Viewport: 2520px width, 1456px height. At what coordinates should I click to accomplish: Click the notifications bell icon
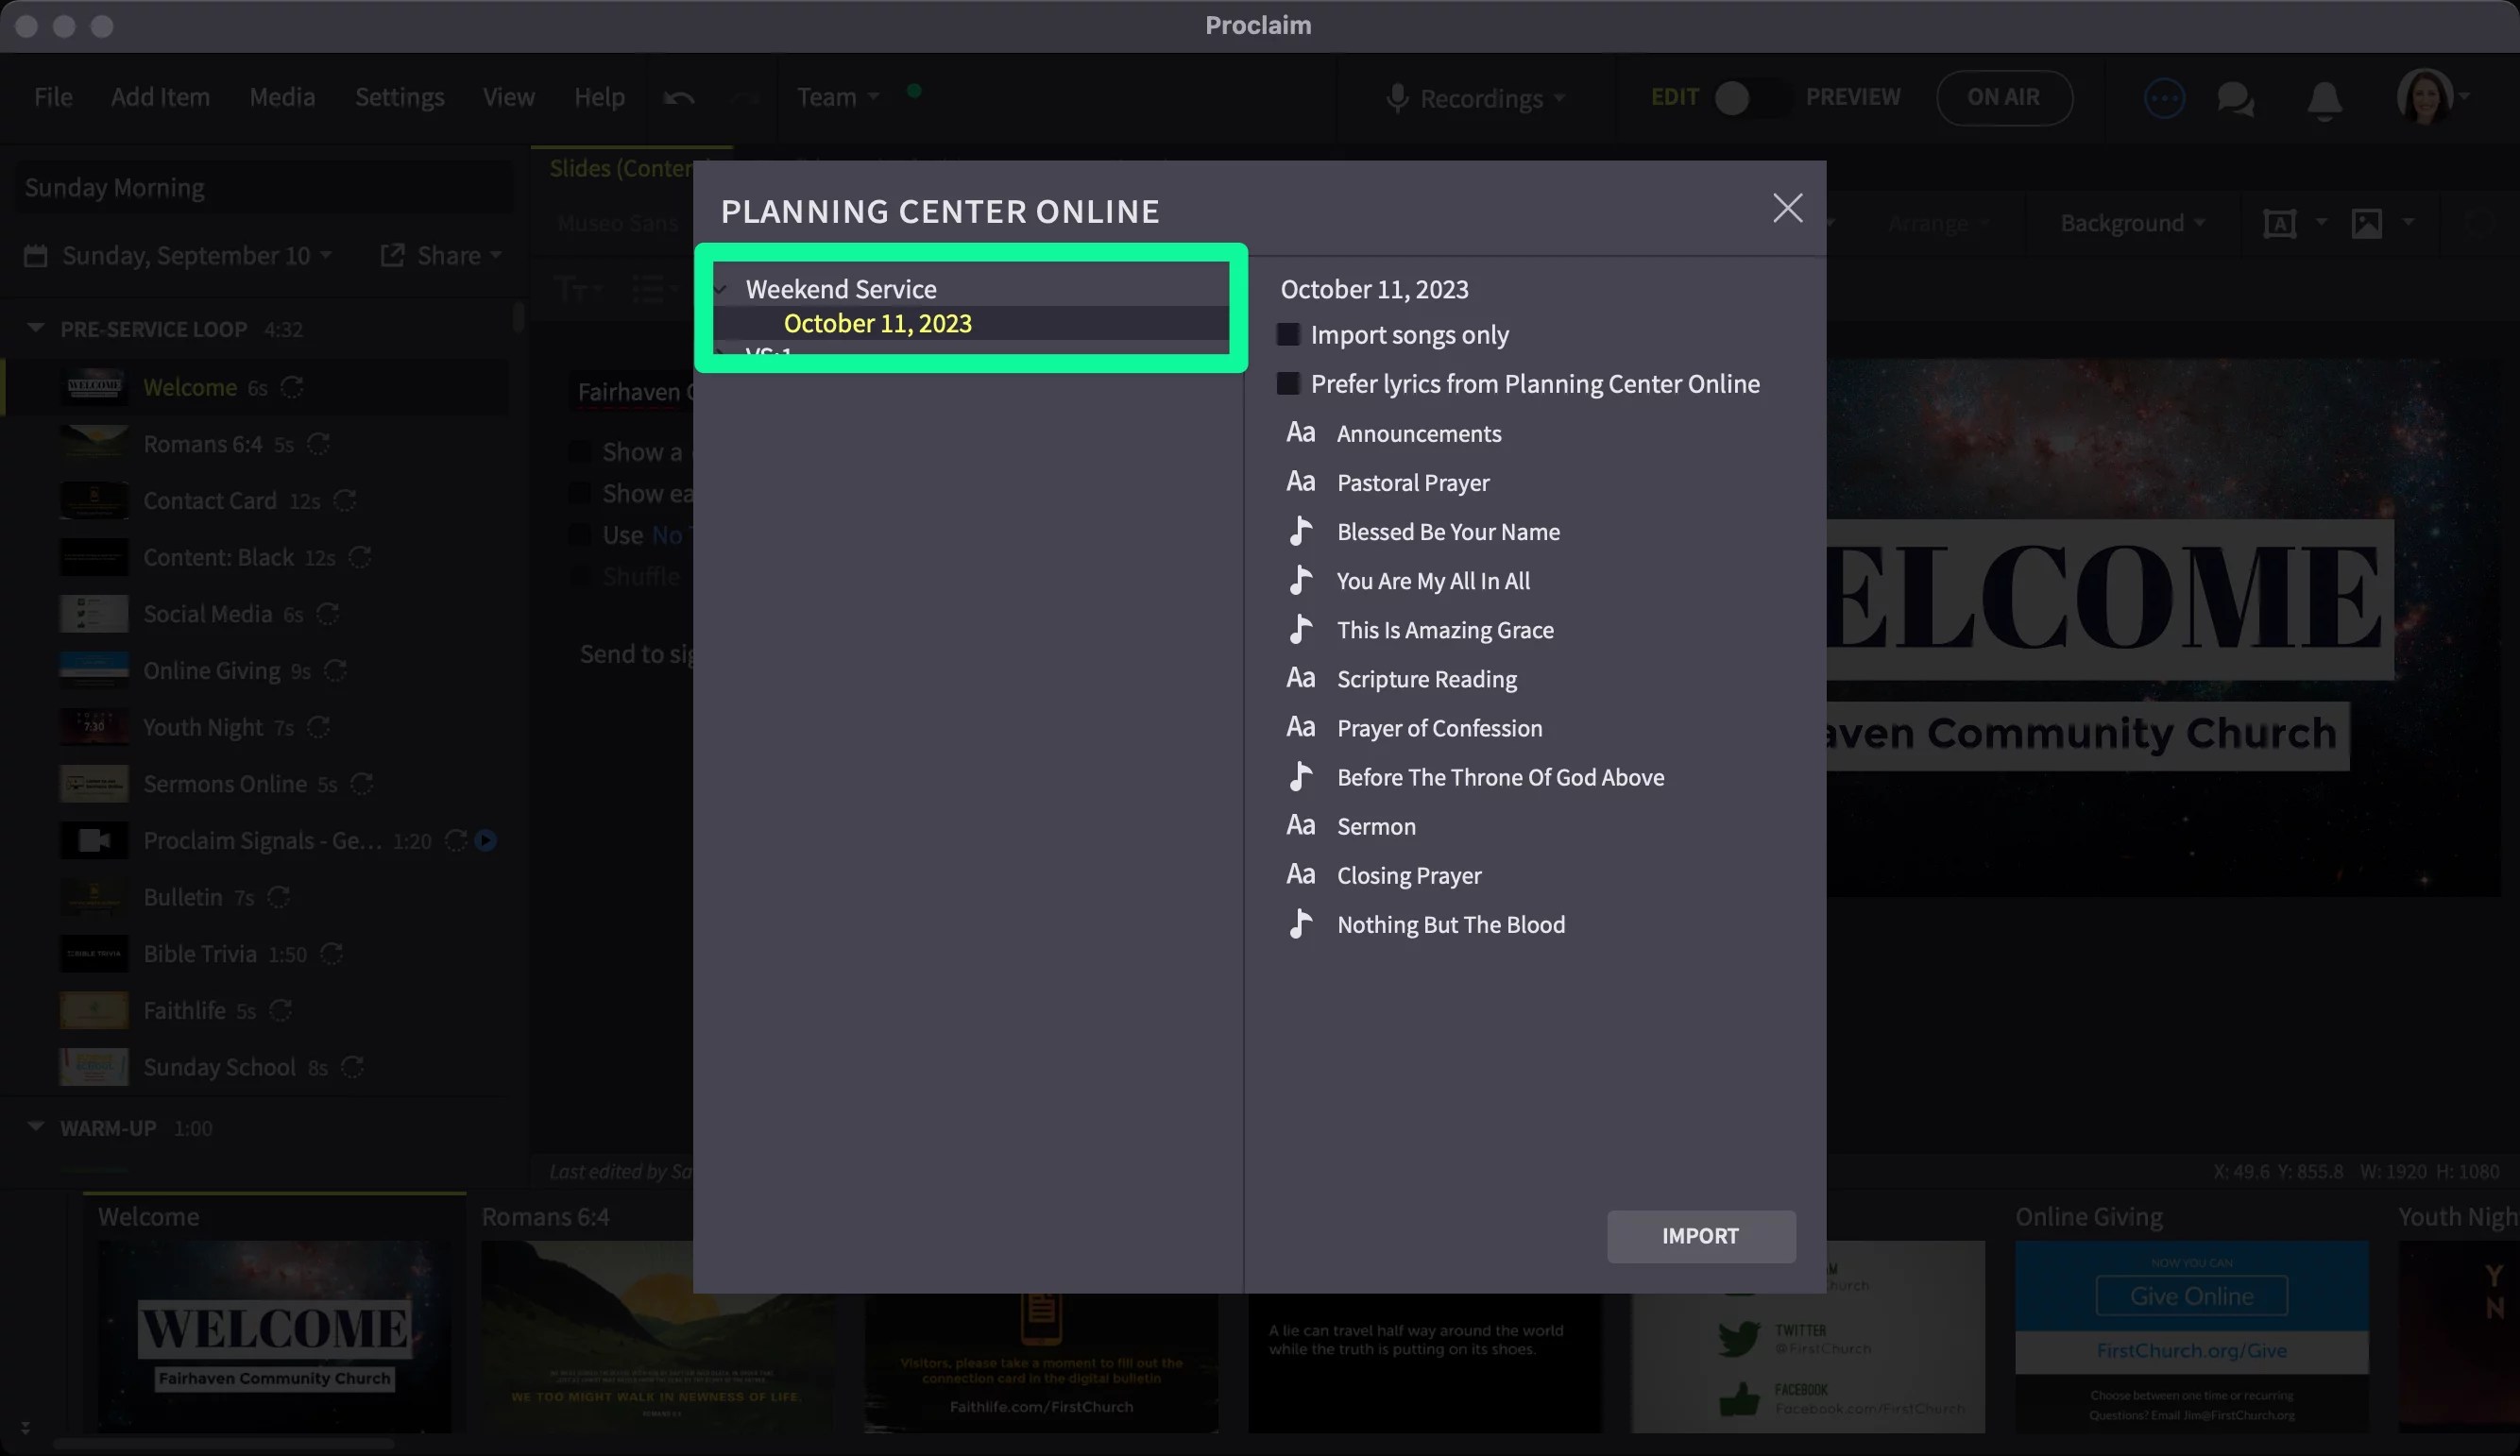point(2324,99)
